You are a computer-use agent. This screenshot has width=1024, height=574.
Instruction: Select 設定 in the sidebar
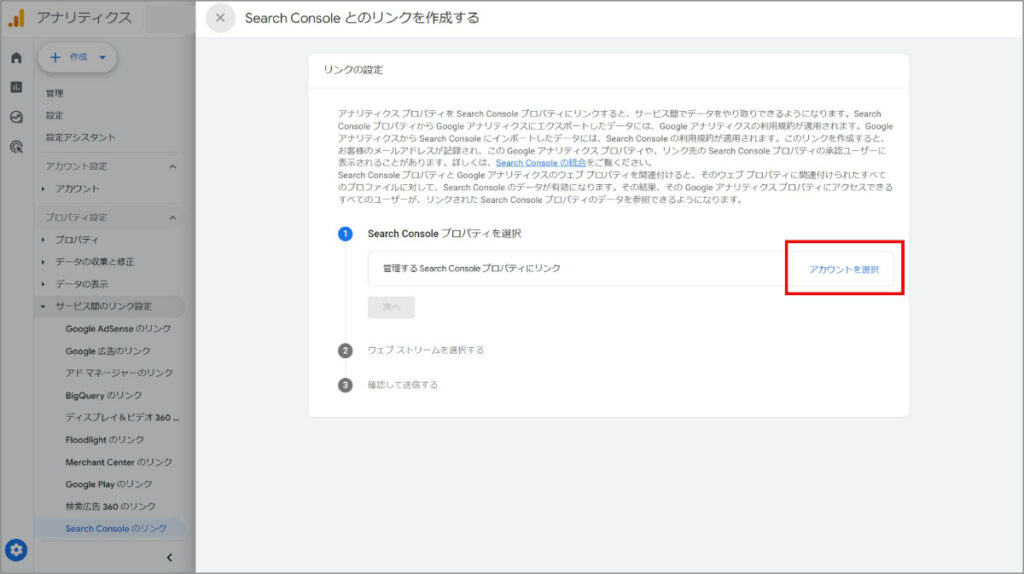[x=54, y=116]
